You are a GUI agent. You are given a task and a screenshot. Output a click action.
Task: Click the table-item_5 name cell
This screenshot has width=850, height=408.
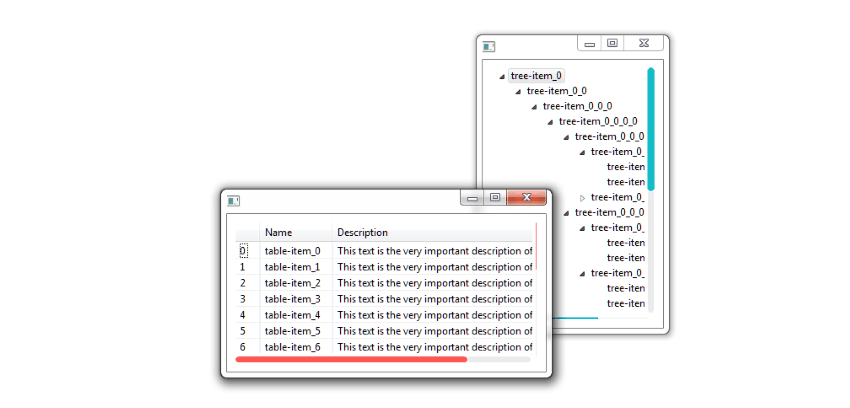click(x=296, y=331)
